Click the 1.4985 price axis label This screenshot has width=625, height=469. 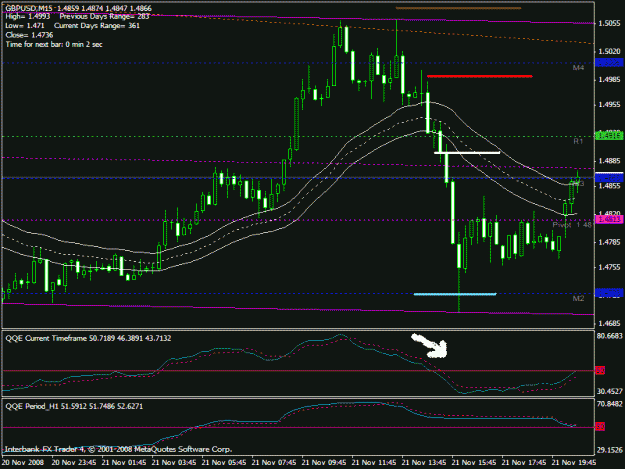click(609, 80)
